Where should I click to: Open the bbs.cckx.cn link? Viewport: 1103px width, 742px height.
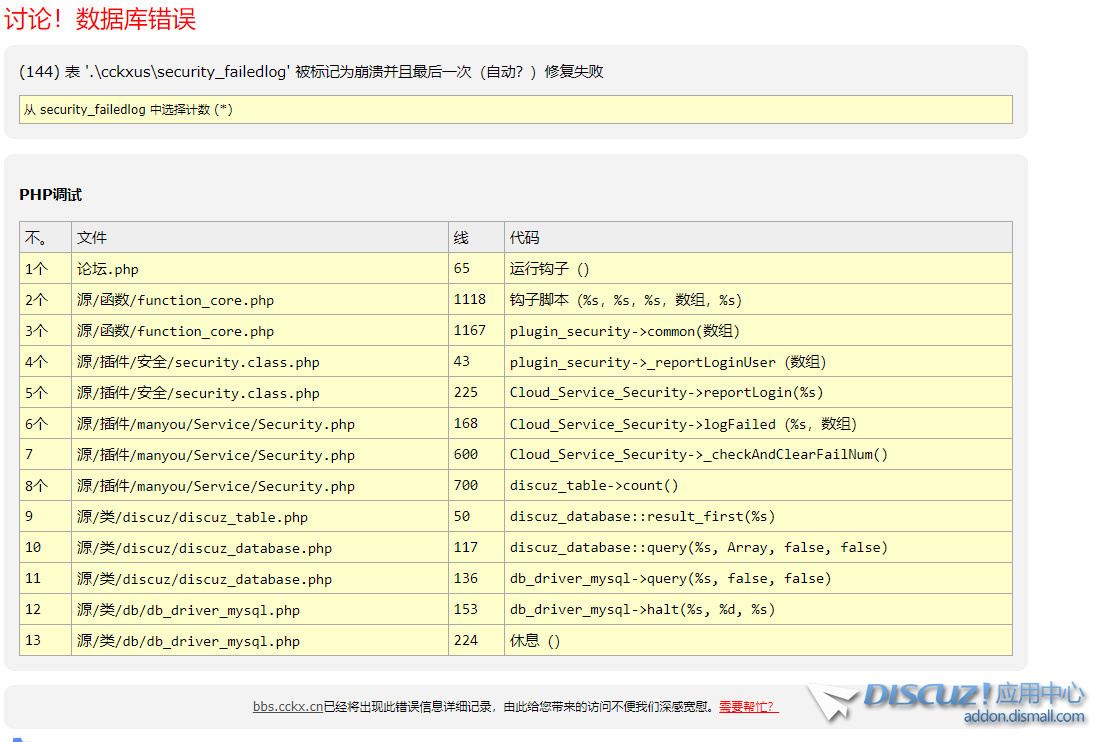pyautogui.click(x=287, y=706)
